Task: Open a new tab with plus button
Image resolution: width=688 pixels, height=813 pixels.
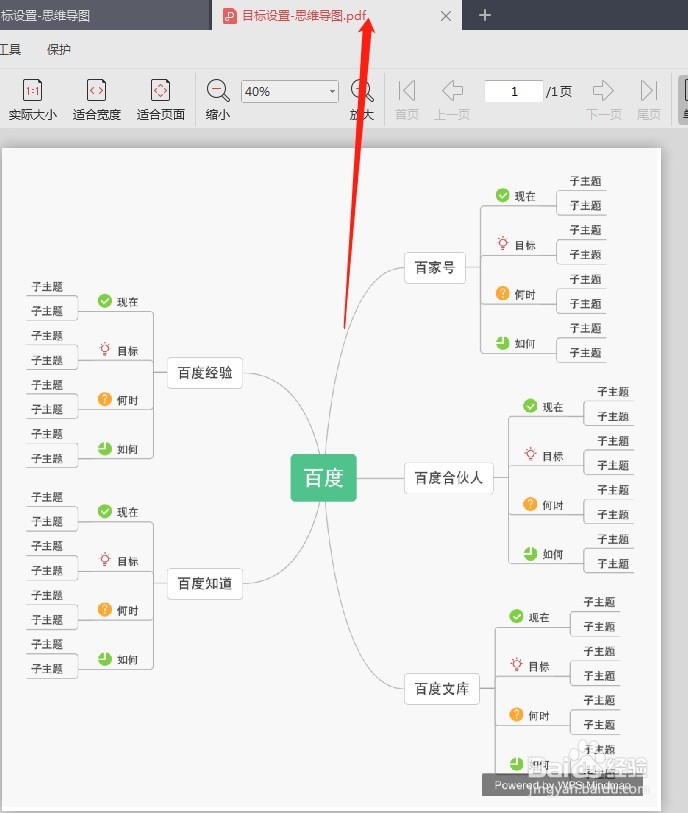Action: point(485,15)
